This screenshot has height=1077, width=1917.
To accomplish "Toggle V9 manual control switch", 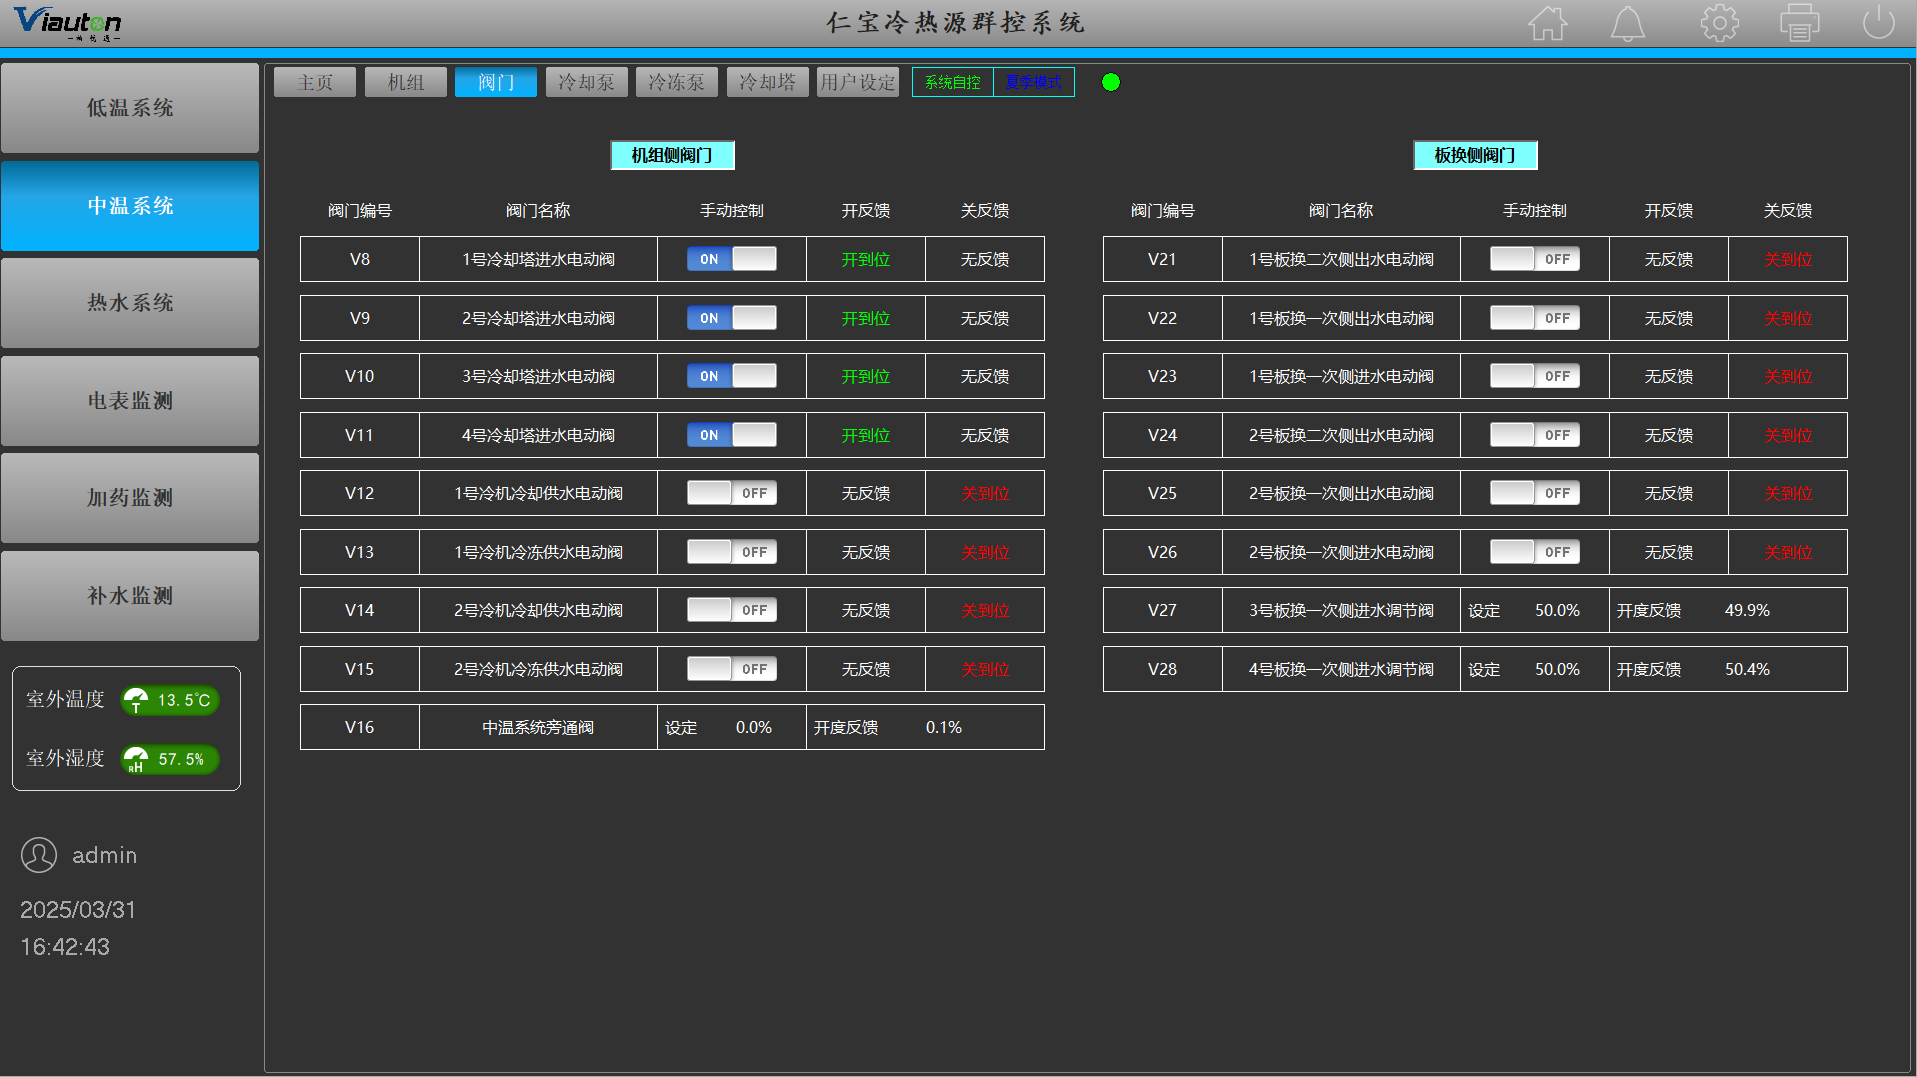I will click(x=732, y=318).
